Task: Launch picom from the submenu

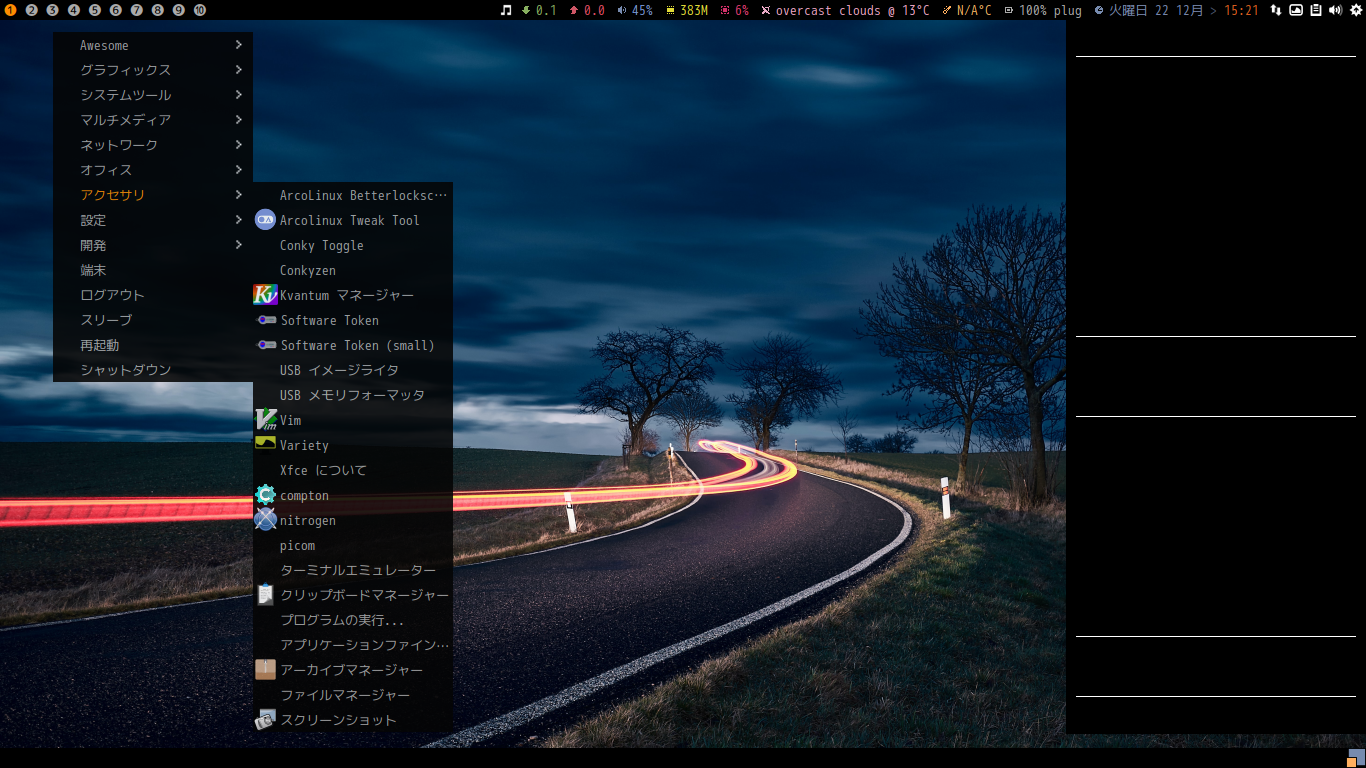Action: [x=353, y=545]
